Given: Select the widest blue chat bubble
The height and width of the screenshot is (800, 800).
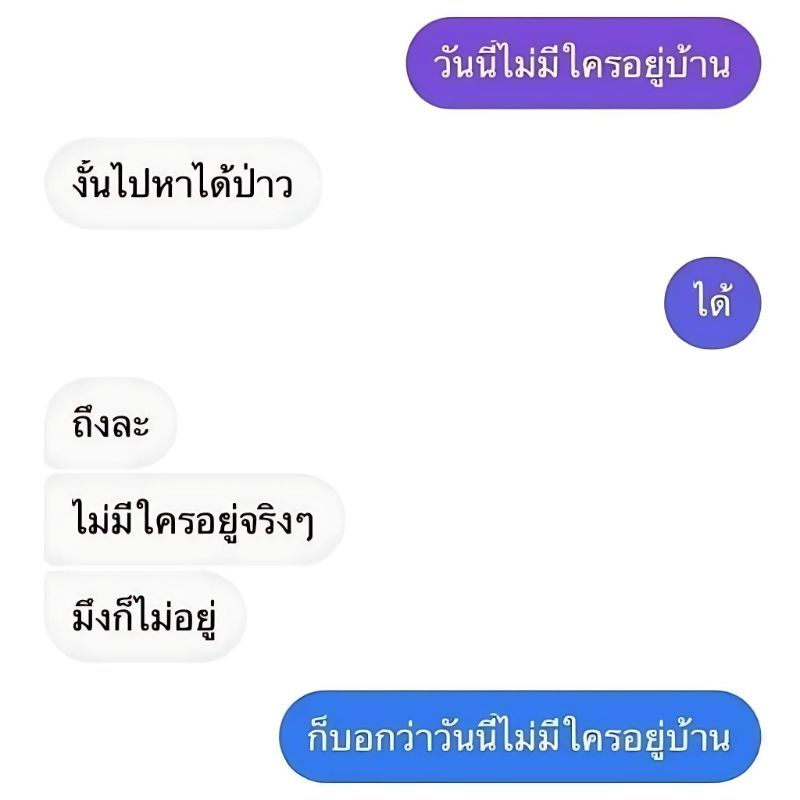Looking at the screenshot, I should (520, 736).
